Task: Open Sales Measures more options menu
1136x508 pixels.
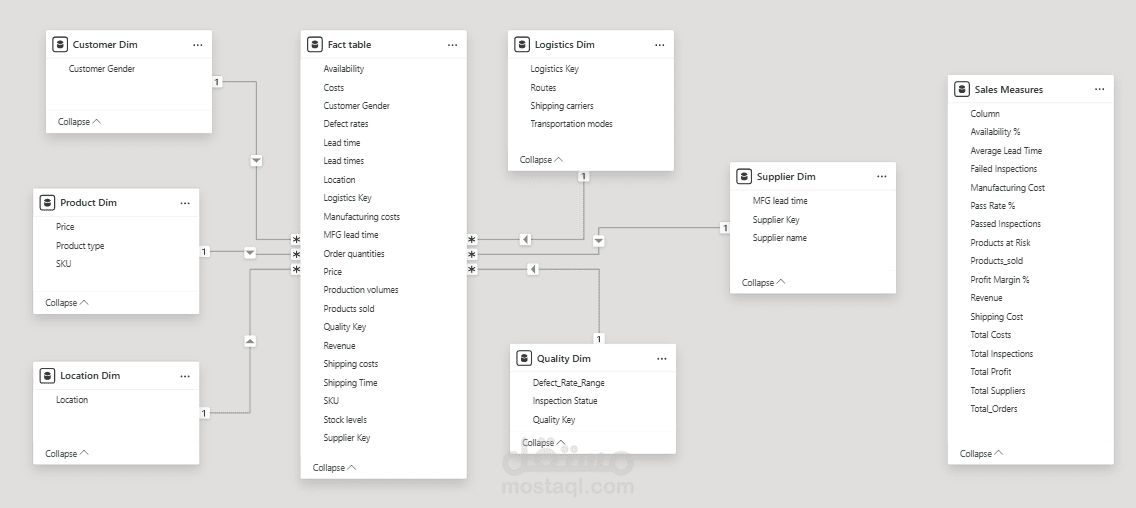Action: point(1100,90)
